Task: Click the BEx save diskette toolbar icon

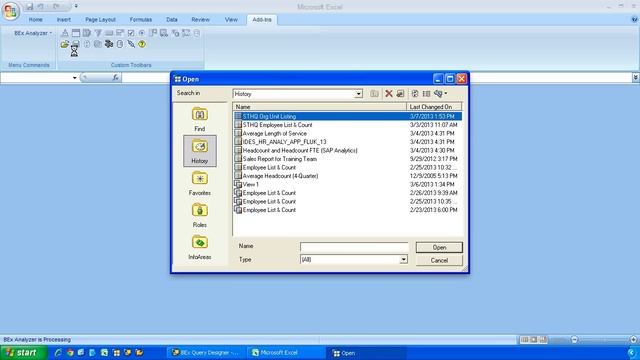Action: click(x=76, y=44)
